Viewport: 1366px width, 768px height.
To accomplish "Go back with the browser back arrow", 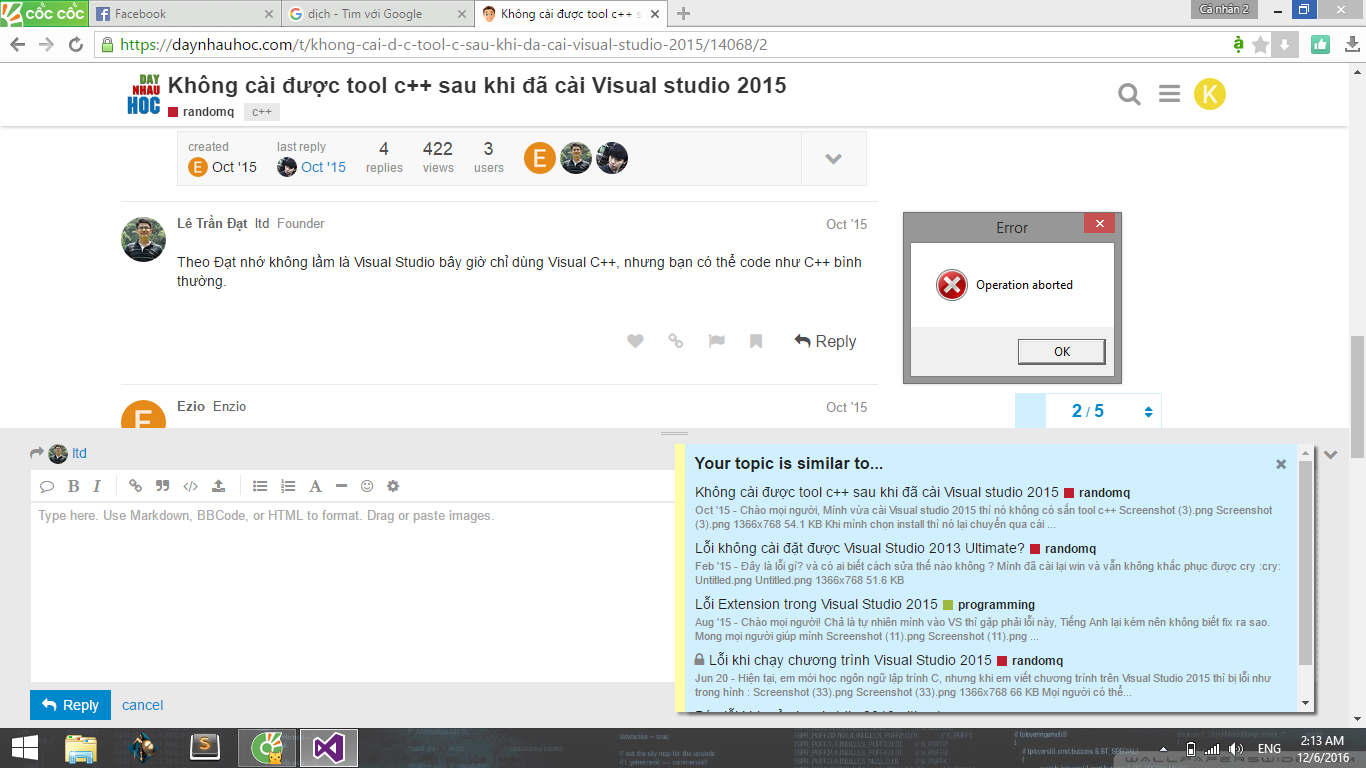I will point(17,45).
